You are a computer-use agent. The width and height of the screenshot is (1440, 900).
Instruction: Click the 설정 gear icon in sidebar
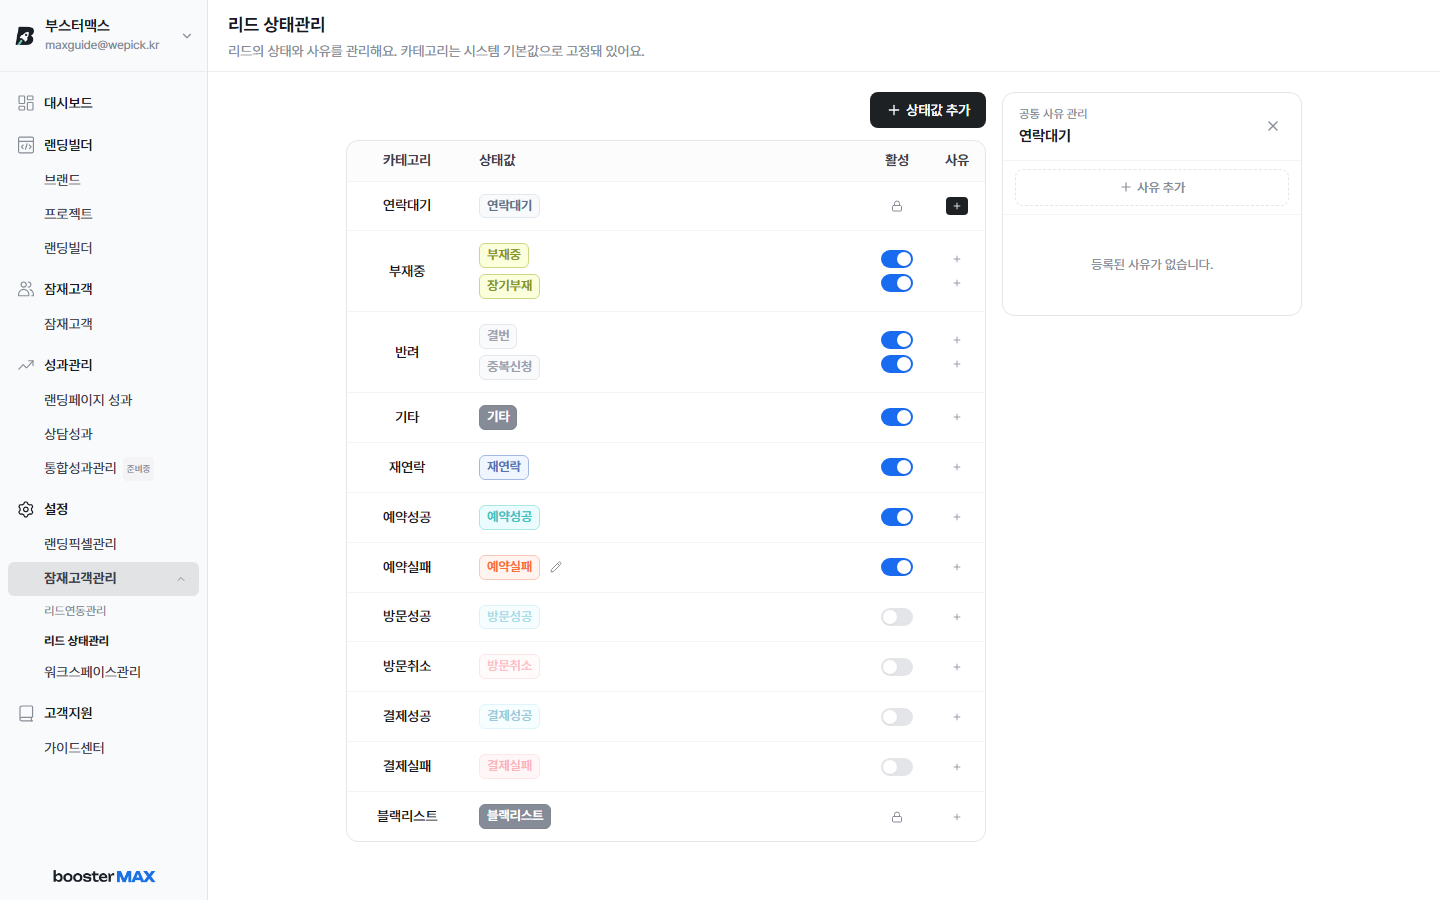[26, 509]
